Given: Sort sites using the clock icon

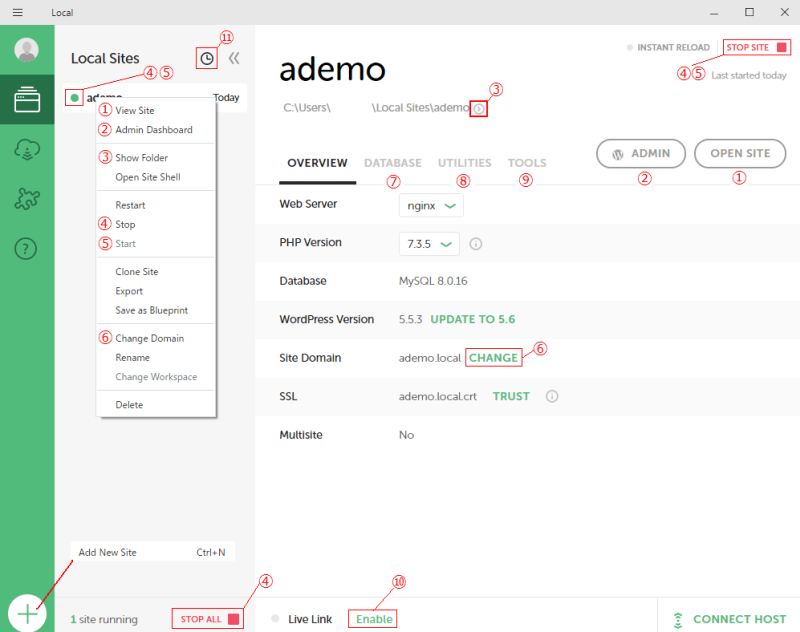Looking at the screenshot, I should pos(207,59).
